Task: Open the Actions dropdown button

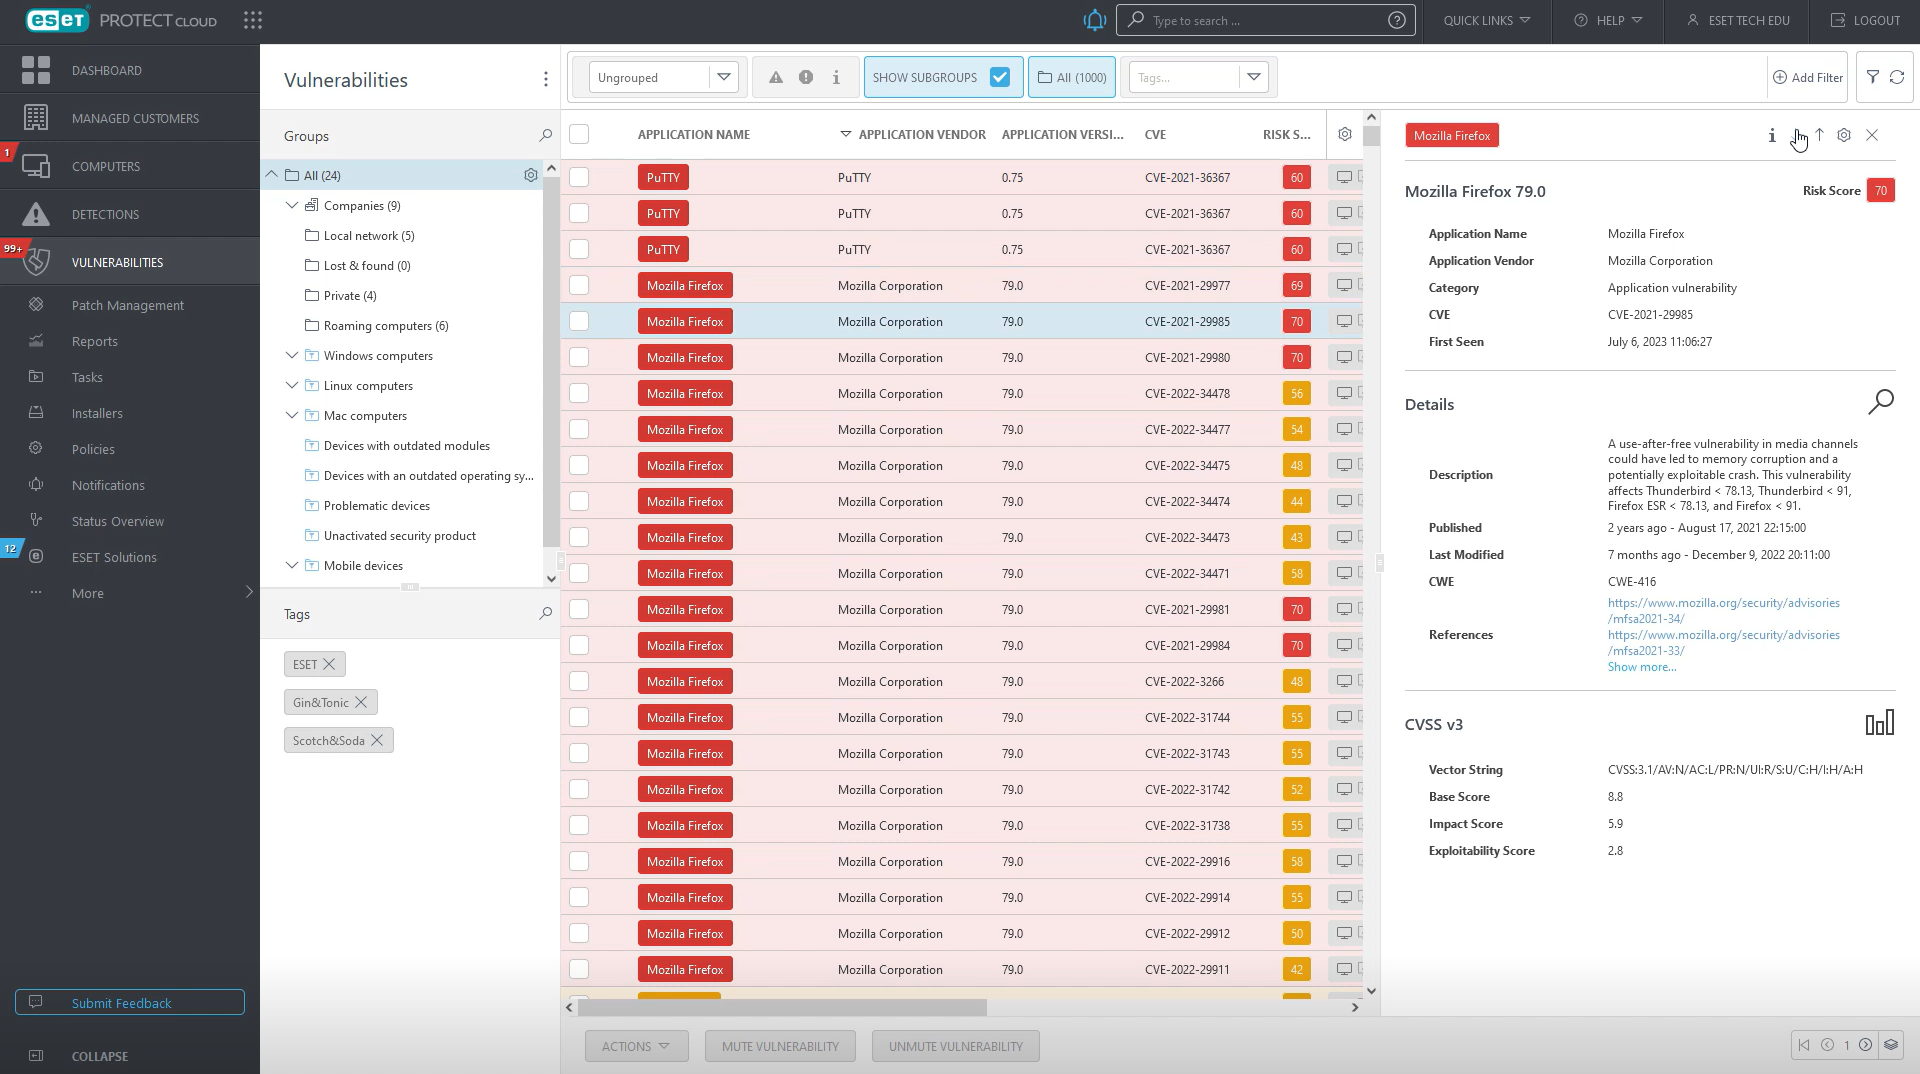Action: [x=636, y=1046]
